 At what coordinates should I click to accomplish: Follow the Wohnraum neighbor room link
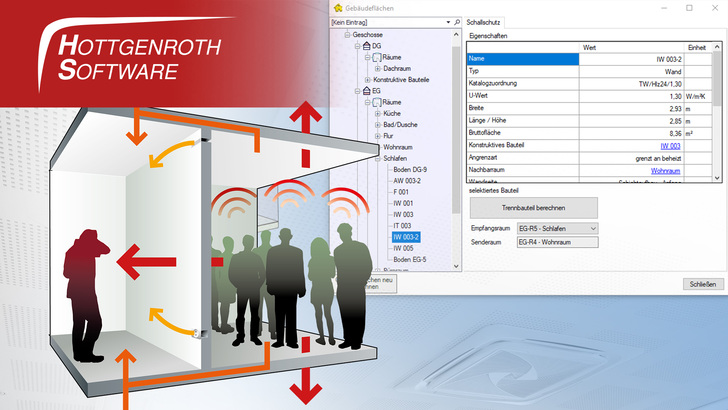[666, 171]
